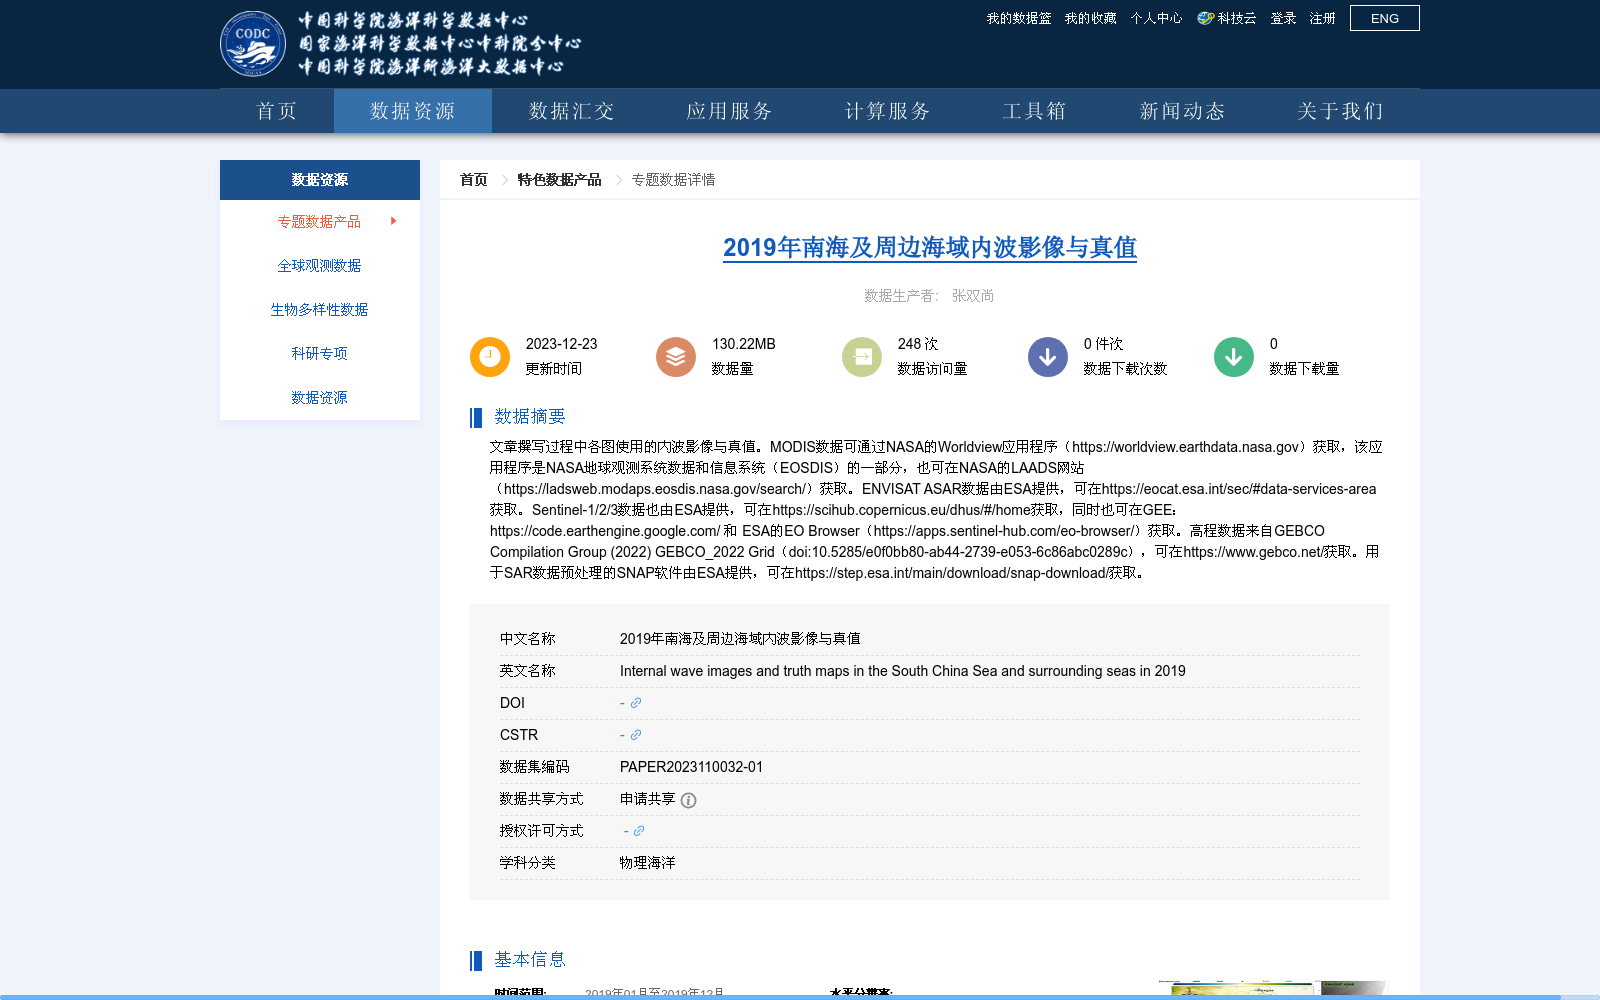Switch language with ENG button

pyautogui.click(x=1385, y=18)
